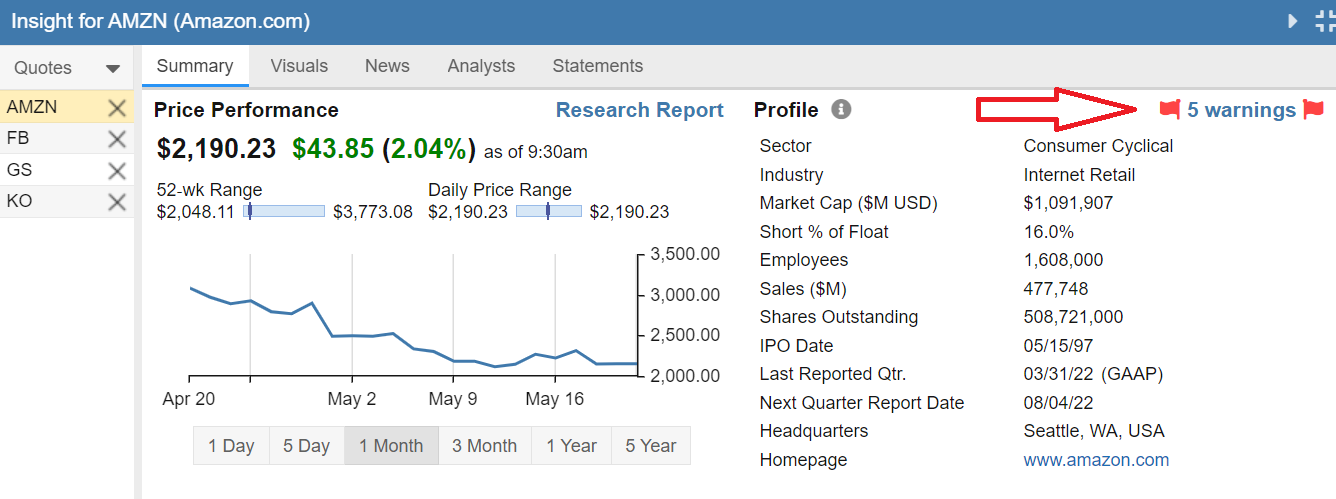The image size is (1336, 499).
Task: Remove AMZN from the quotes list
Action: (x=117, y=108)
